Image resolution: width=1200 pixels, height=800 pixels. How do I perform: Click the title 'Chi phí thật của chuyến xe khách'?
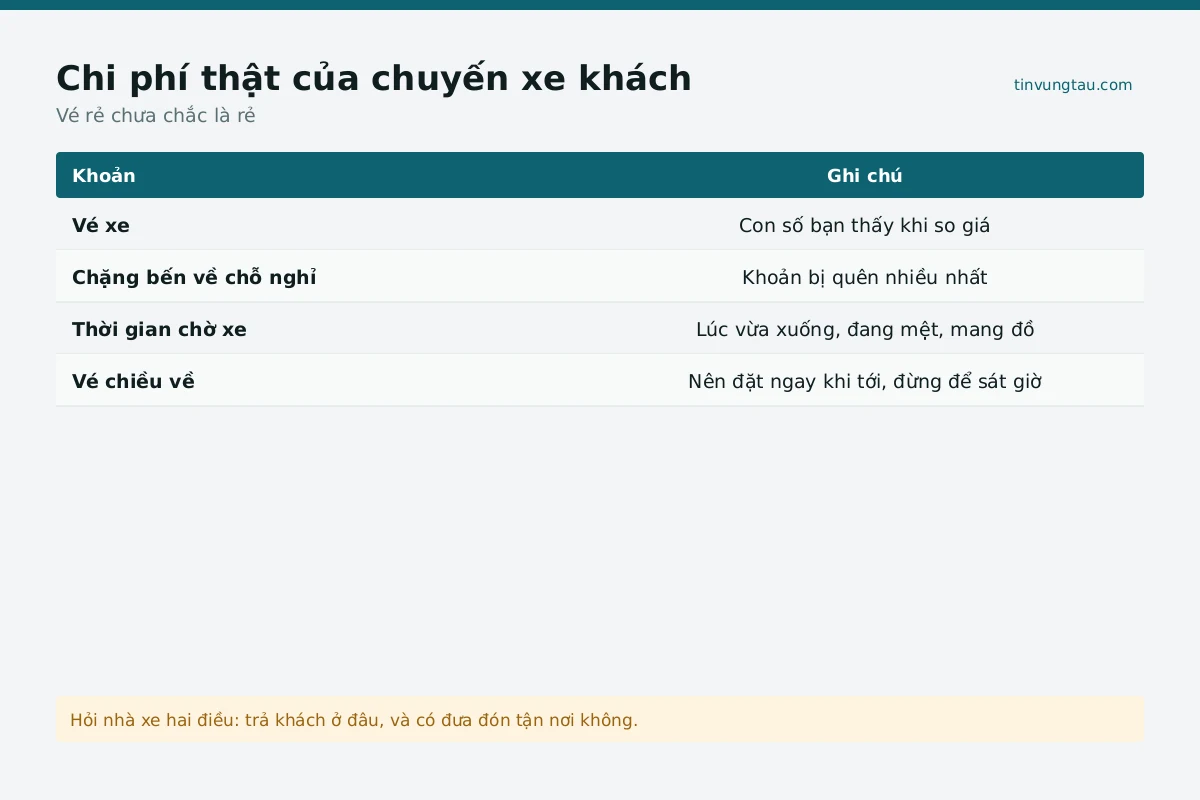coord(374,78)
